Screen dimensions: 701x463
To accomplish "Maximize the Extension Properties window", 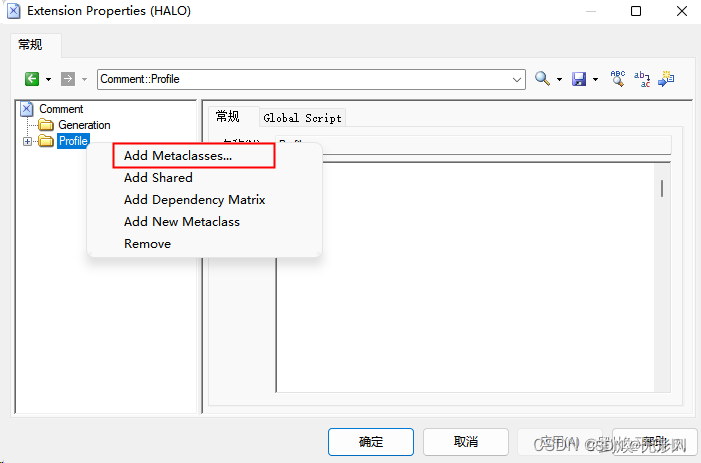I will click(636, 11).
